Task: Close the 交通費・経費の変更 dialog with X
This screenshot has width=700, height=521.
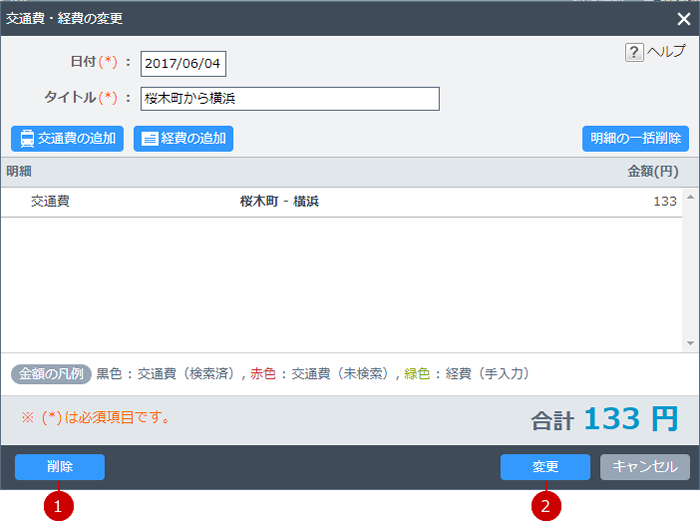Action: (x=683, y=18)
